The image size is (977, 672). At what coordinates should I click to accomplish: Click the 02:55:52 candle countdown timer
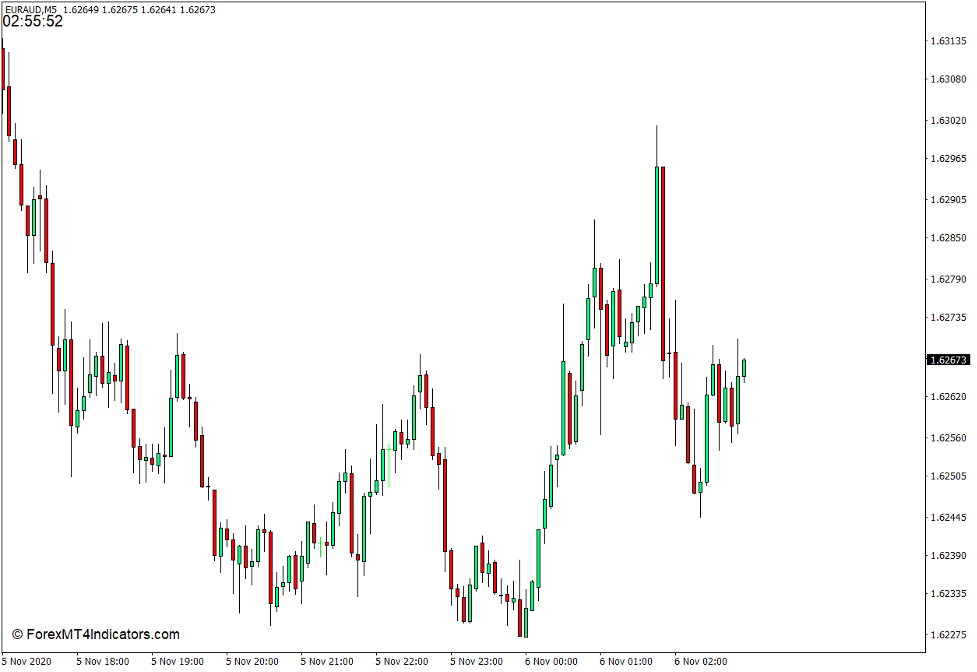[33, 21]
